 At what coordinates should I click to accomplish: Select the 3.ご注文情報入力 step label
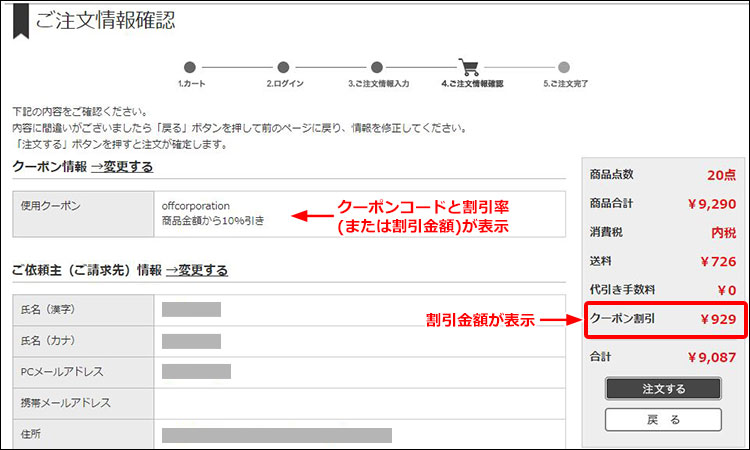coord(378,85)
